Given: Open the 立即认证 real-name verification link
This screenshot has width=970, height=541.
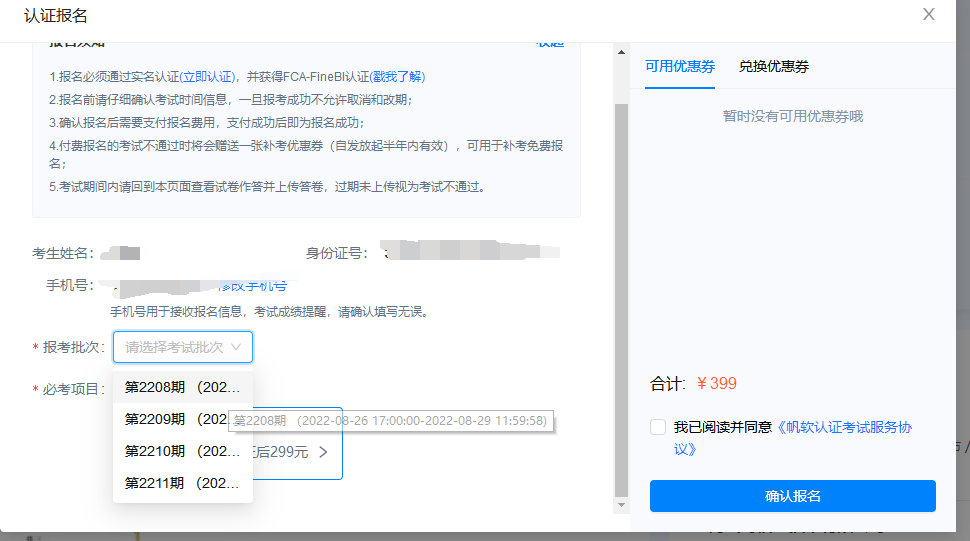Looking at the screenshot, I should click(x=207, y=77).
